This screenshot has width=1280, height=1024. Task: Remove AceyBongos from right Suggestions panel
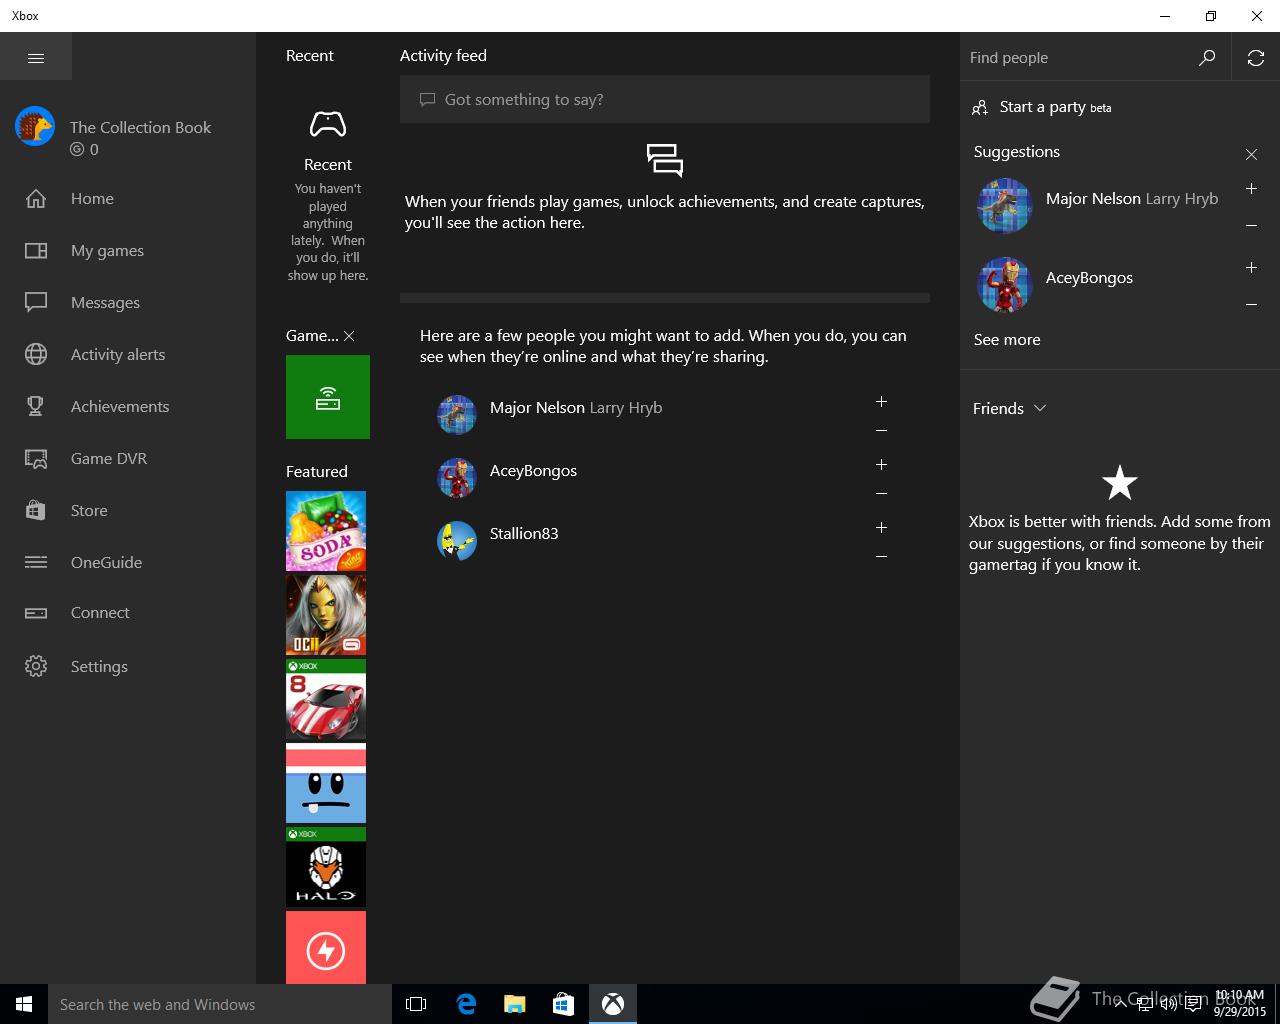click(1251, 305)
